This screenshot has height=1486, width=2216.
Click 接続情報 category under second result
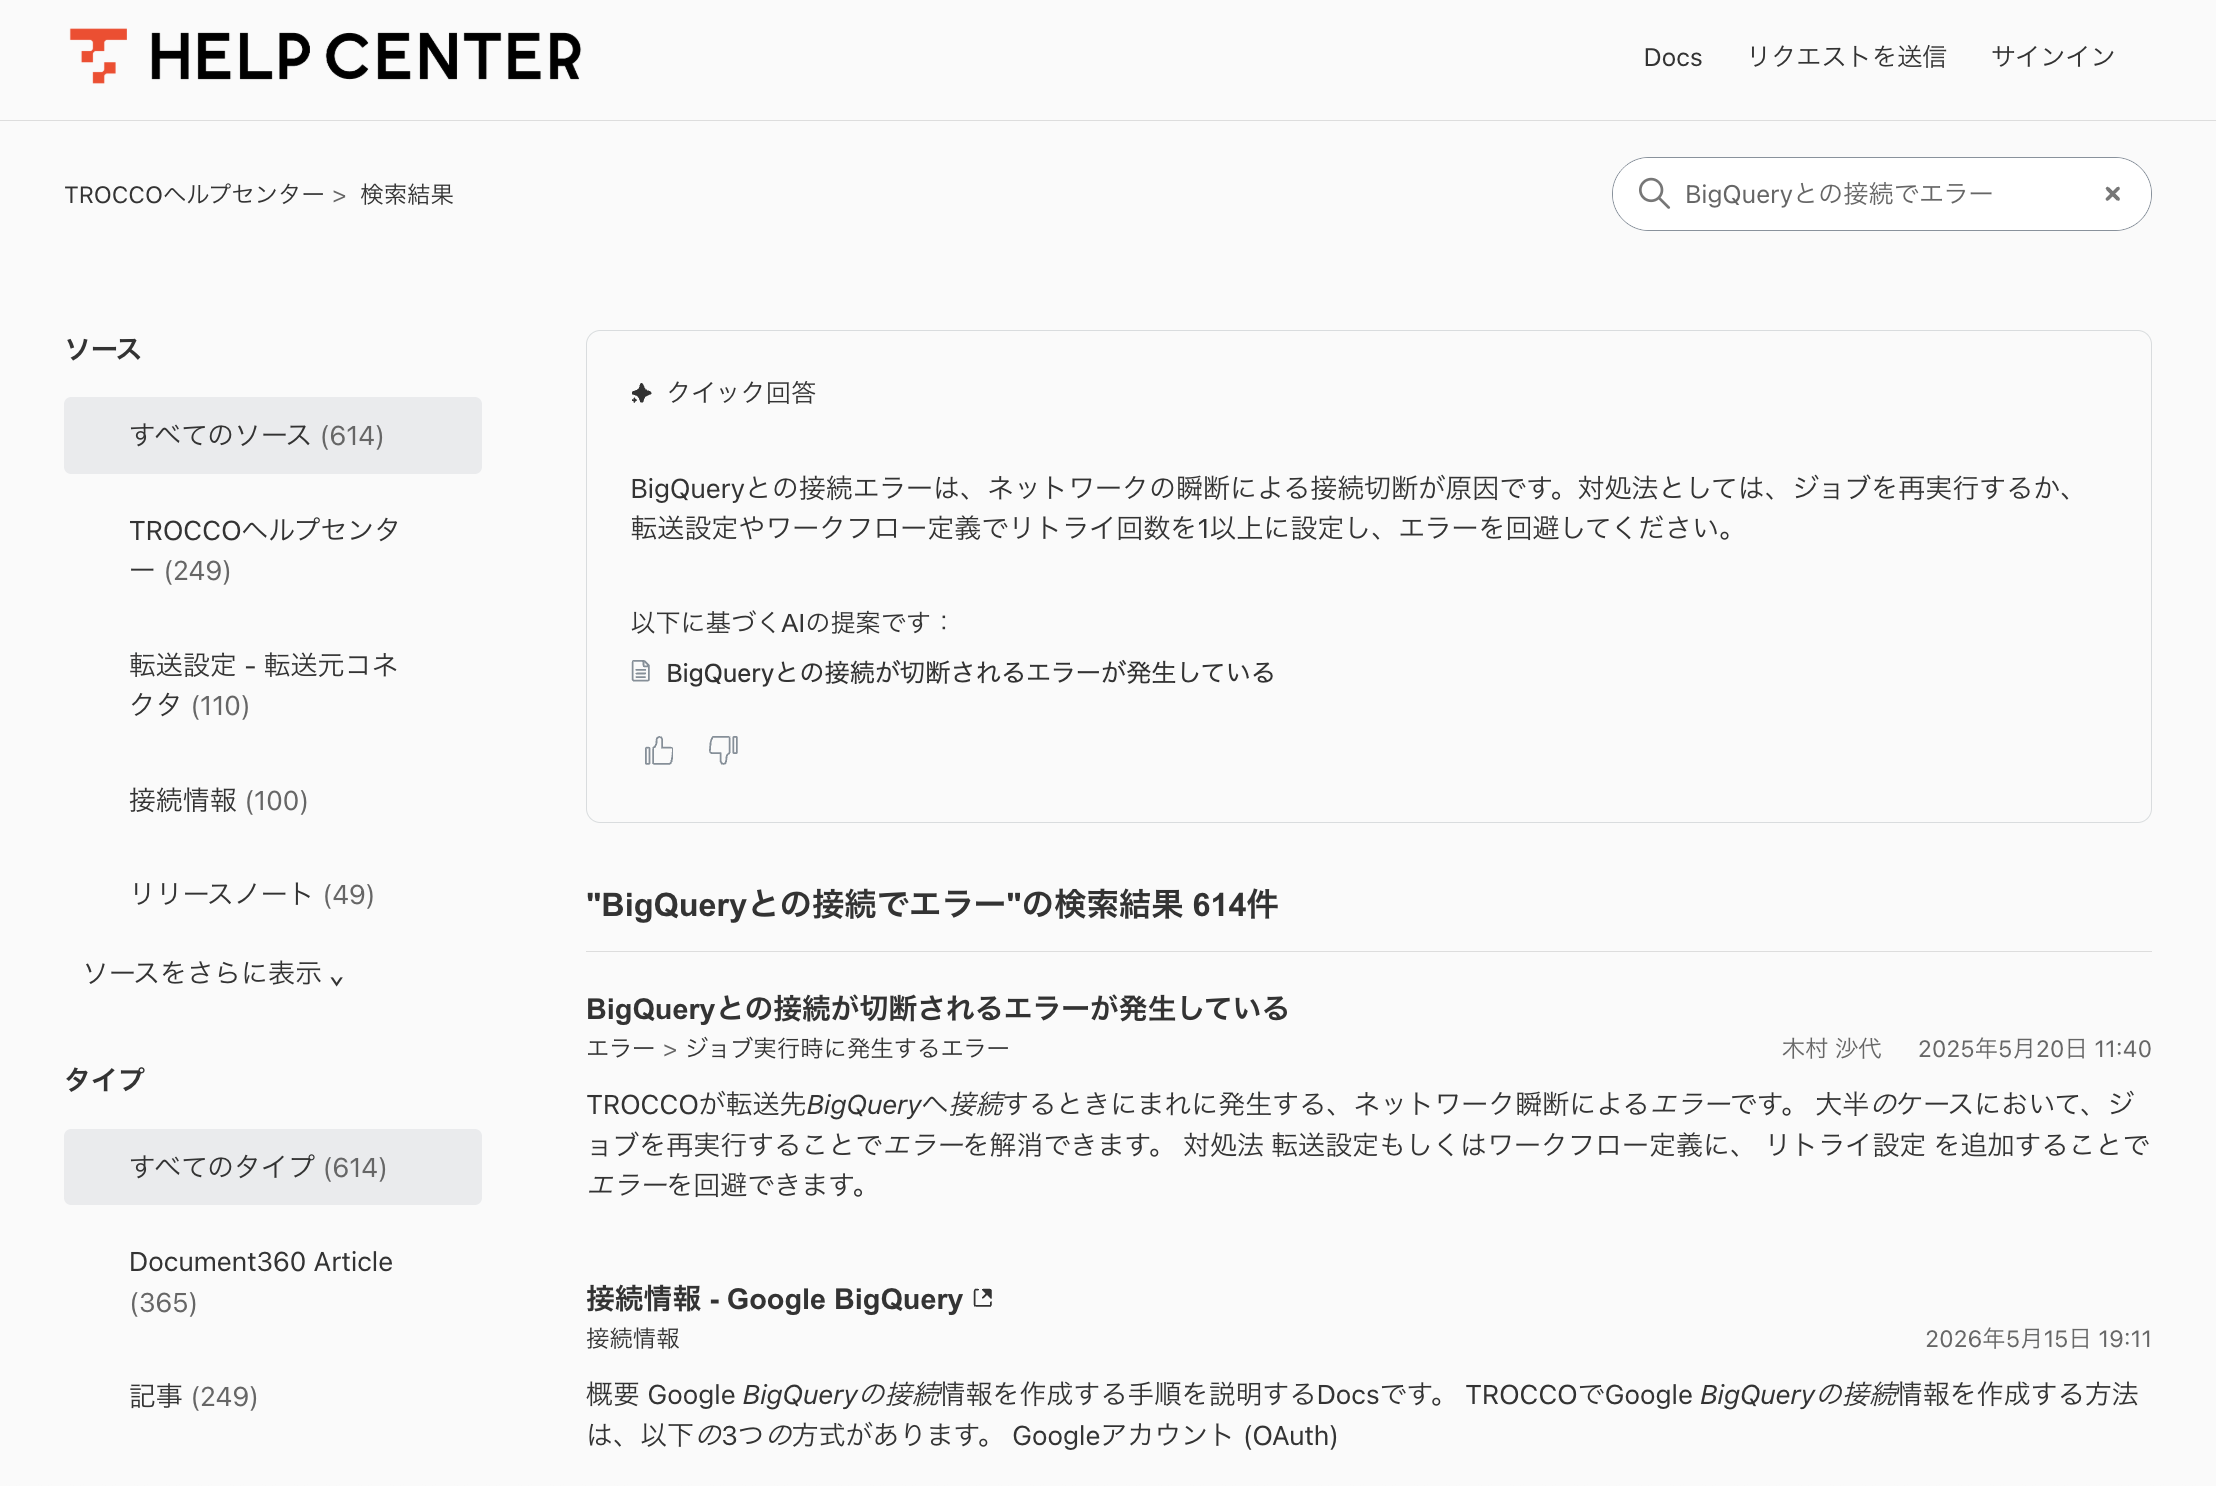[x=633, y=1338]
